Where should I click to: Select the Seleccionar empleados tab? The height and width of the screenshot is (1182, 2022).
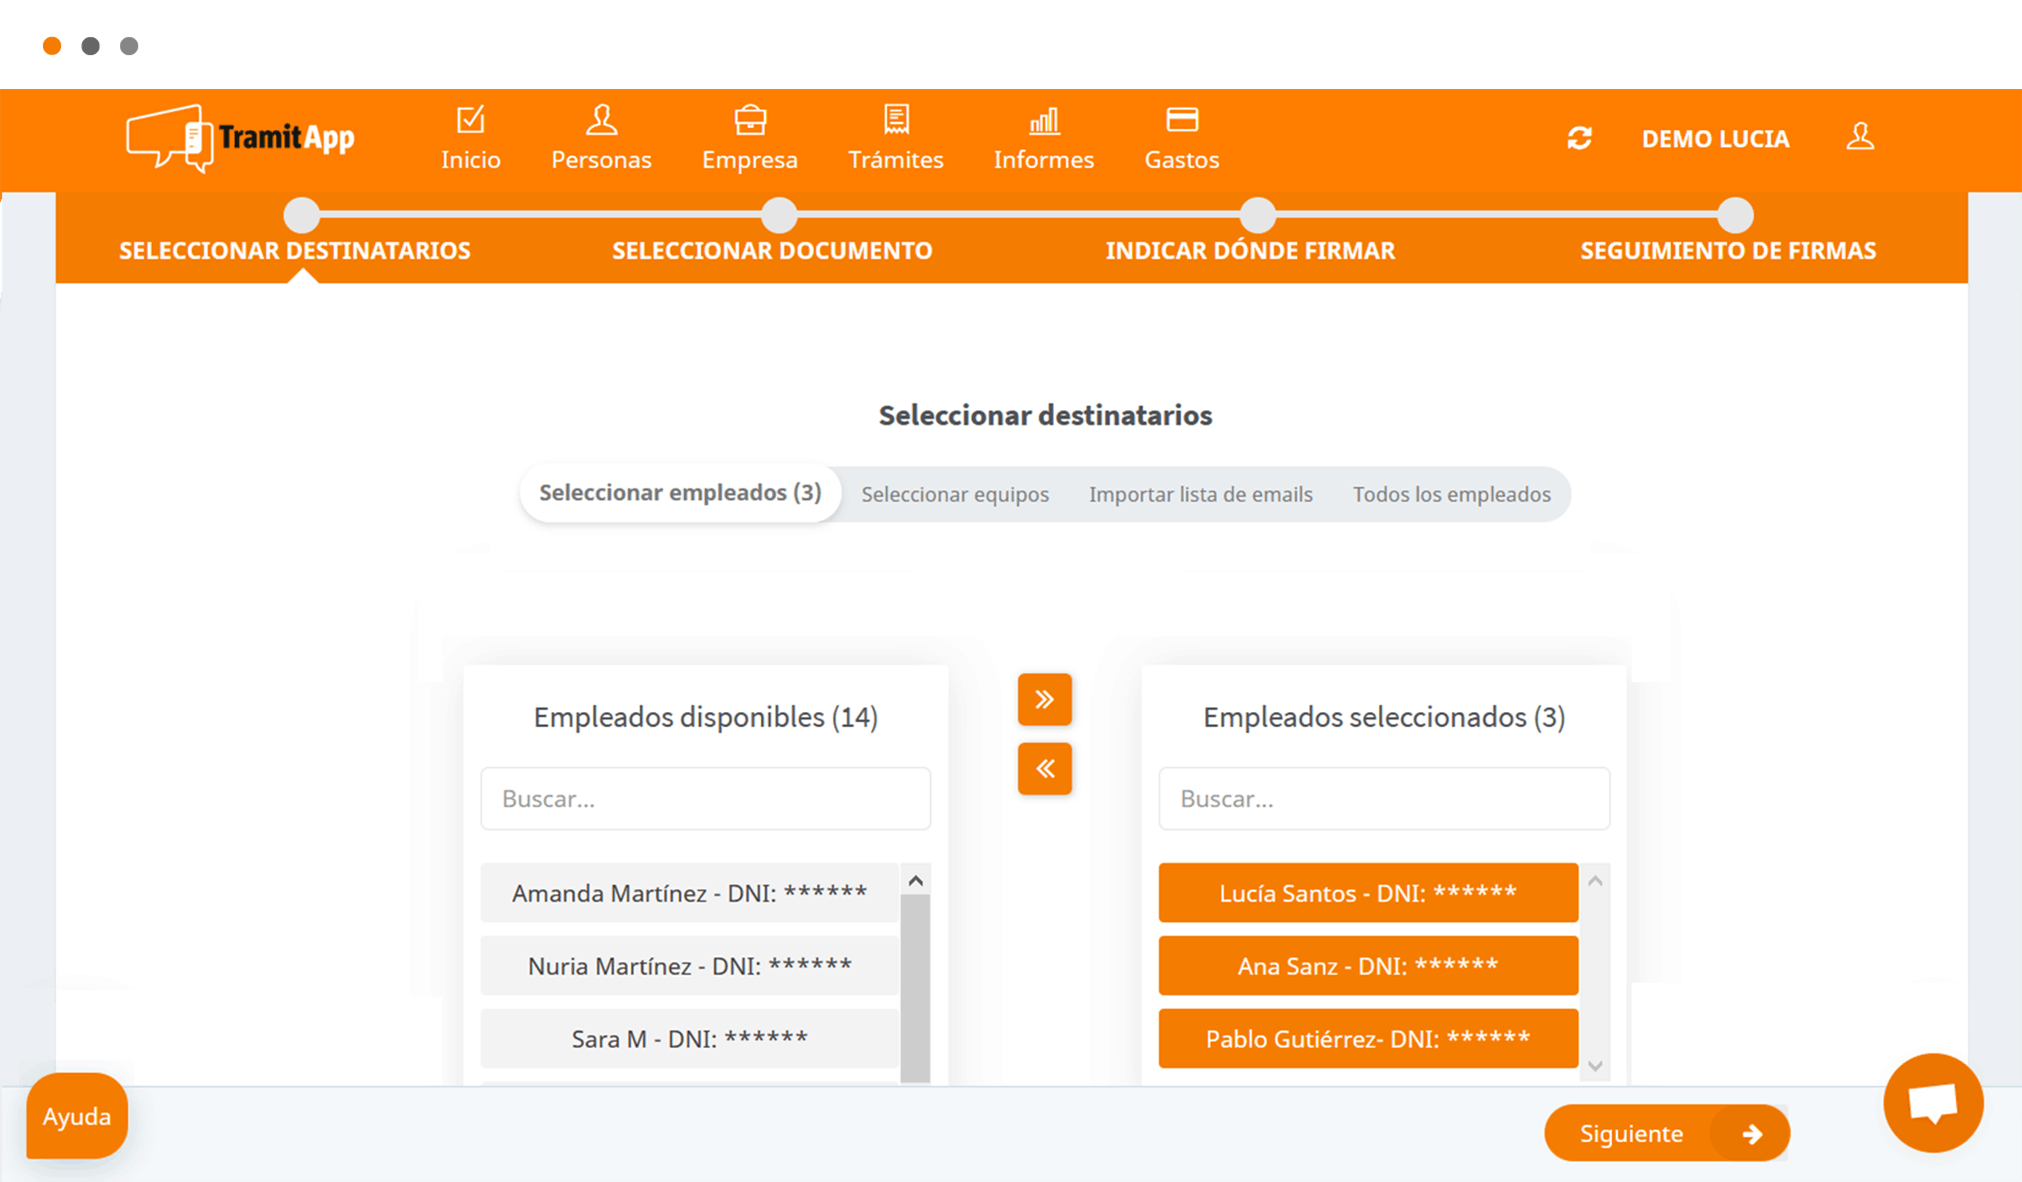tap(680, 493)
